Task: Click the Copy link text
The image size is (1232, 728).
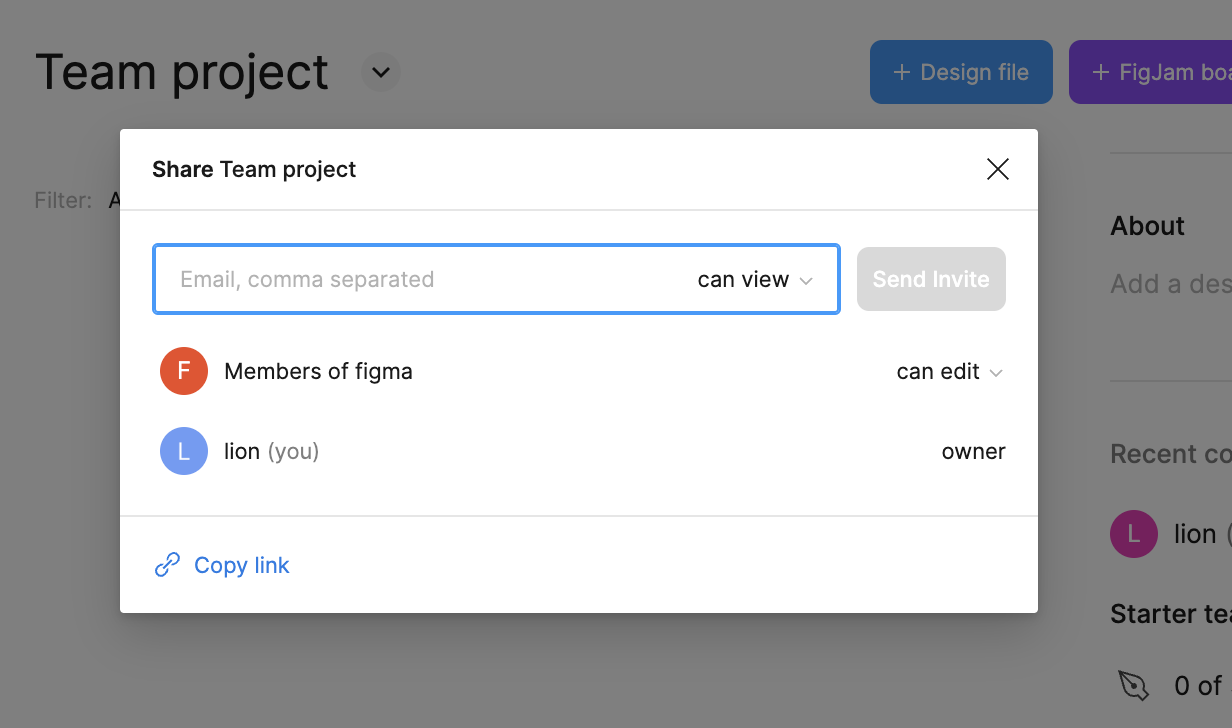Action: (x=241, y=565)
